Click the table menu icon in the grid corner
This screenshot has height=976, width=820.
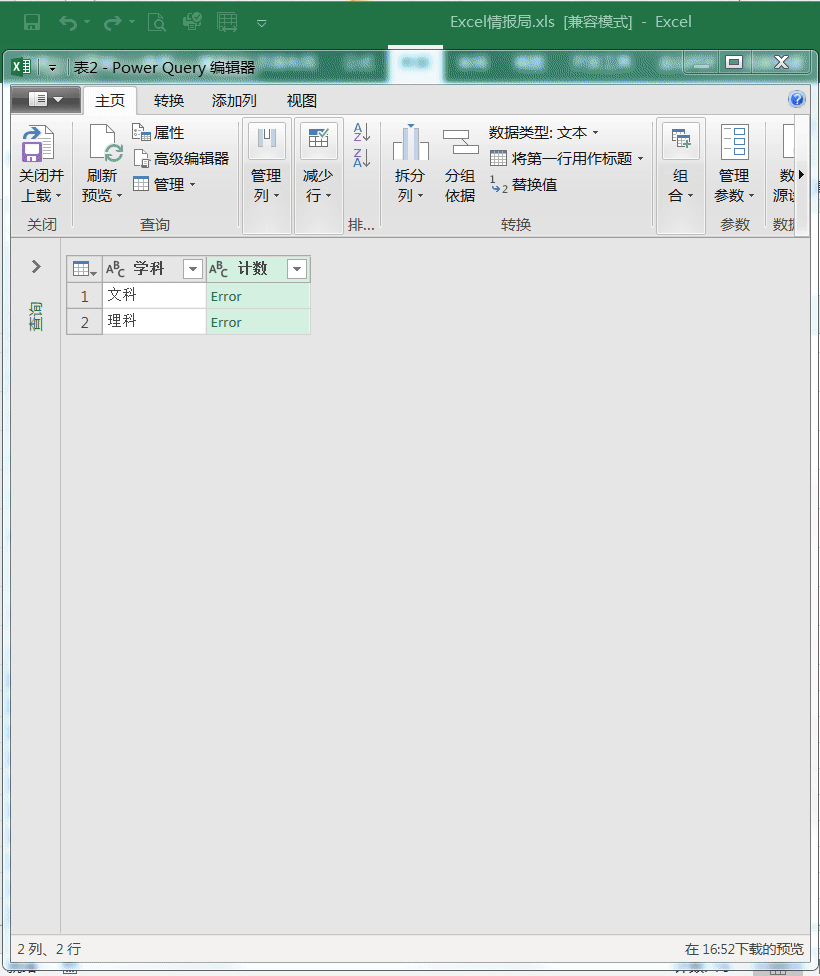pos(84,269)
